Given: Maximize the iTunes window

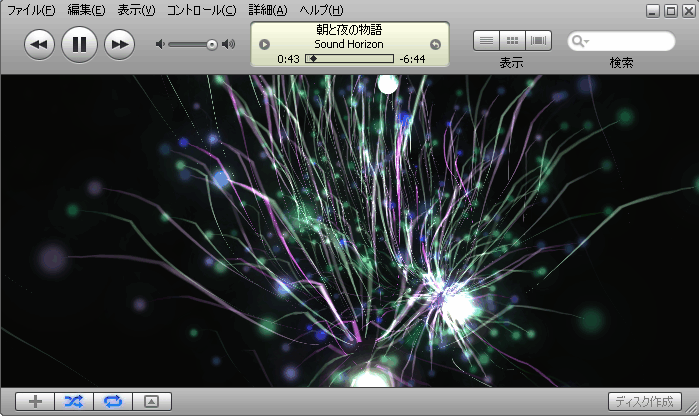Looking at the screenshot, I should 671,11.
